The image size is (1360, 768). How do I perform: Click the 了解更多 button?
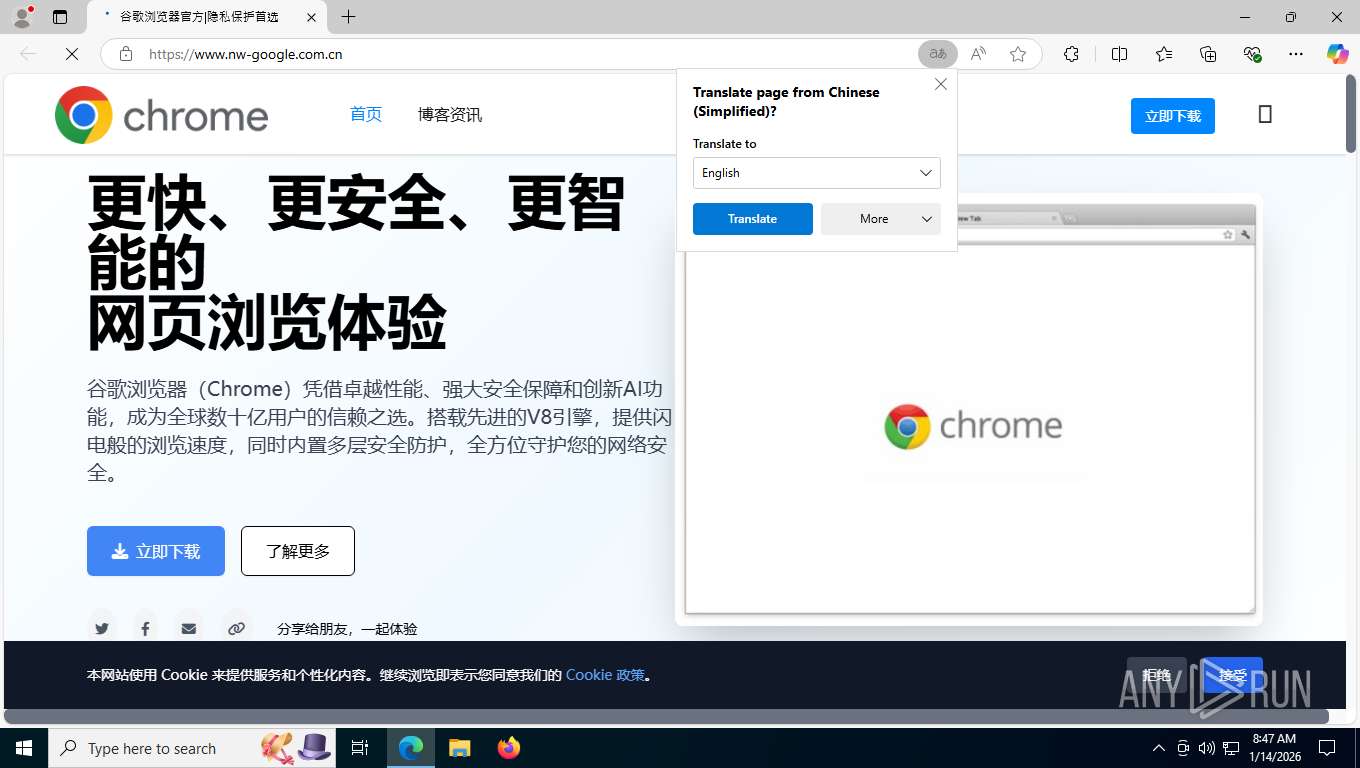click(x=298, y=551)
